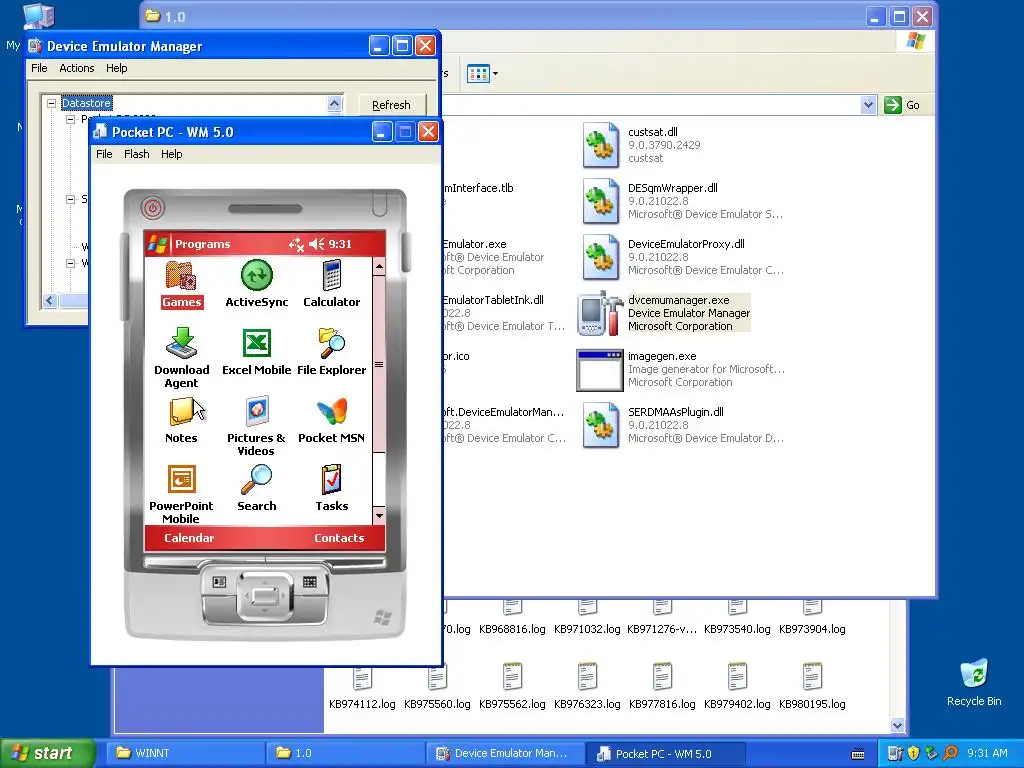This screenshot has height=768, width=1024.
Task: Click the Go button in Explorer
Action: click(x=902, y=105)
